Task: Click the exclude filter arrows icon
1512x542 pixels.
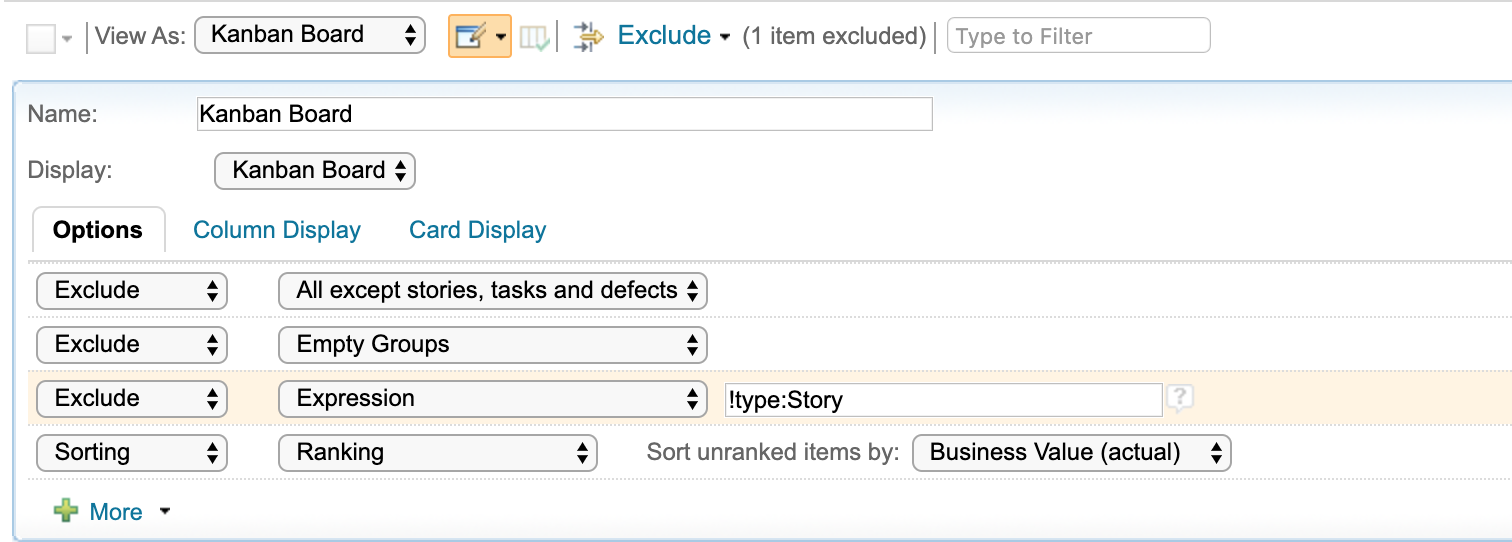Action: (589, 37)
